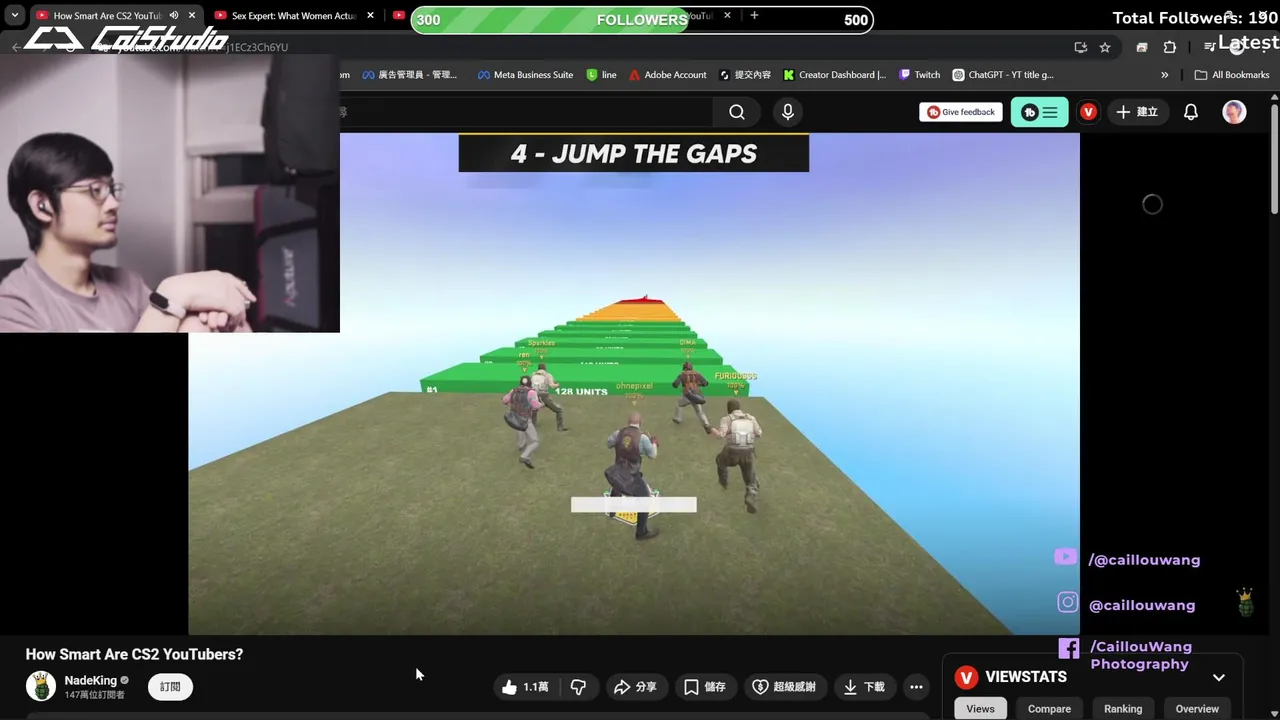
Task: Click the video title How Smart Are CS2 YouTubers?
Action: click(134, 654)
